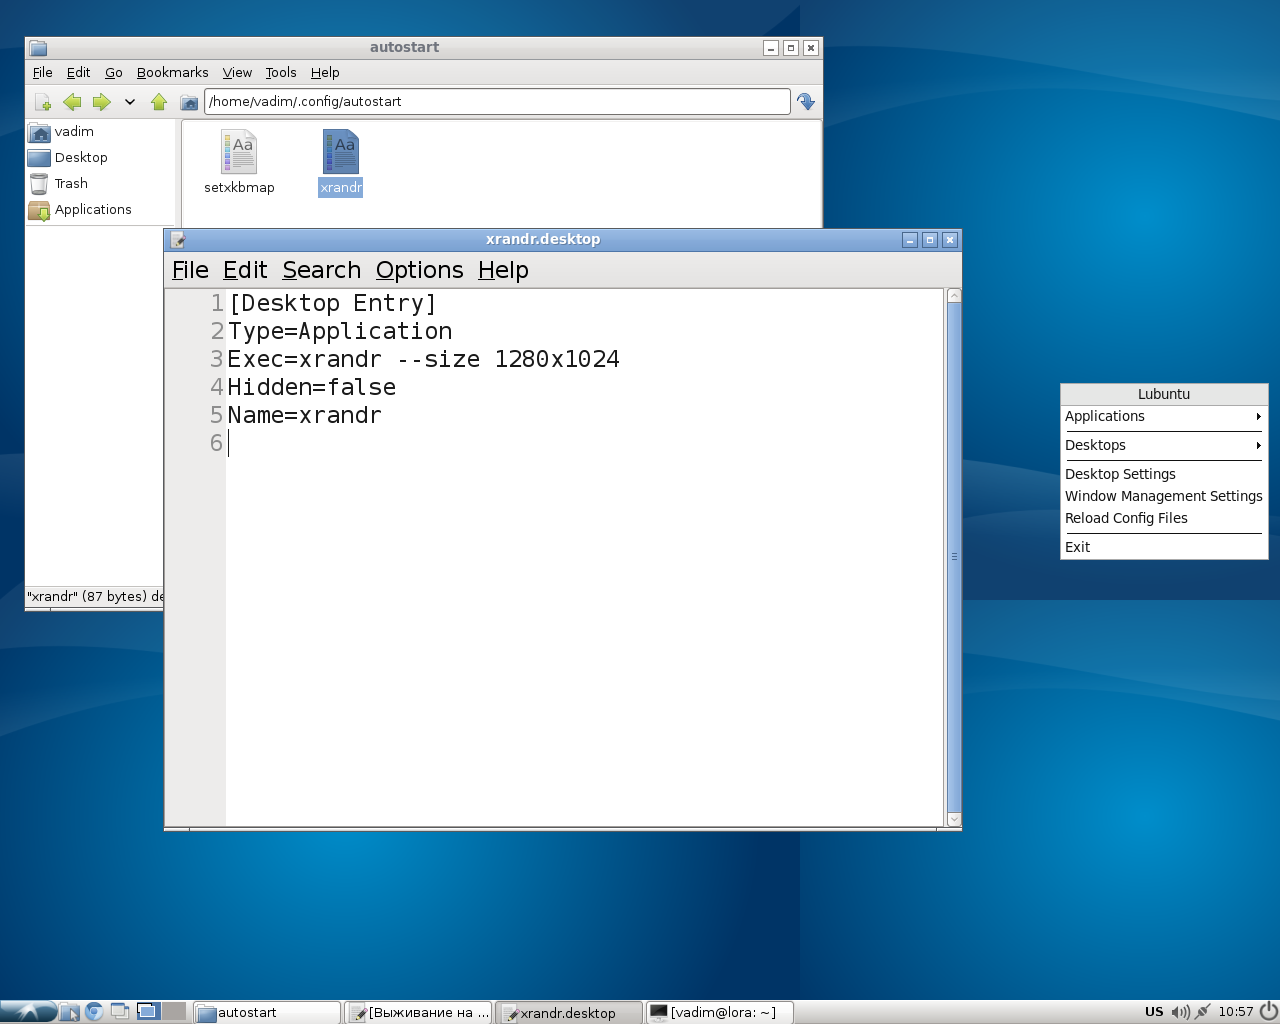Switch to first desktop in pager
Image resolution: width=1280 pixels, height=1024 pixels.
click(148, 1011)
